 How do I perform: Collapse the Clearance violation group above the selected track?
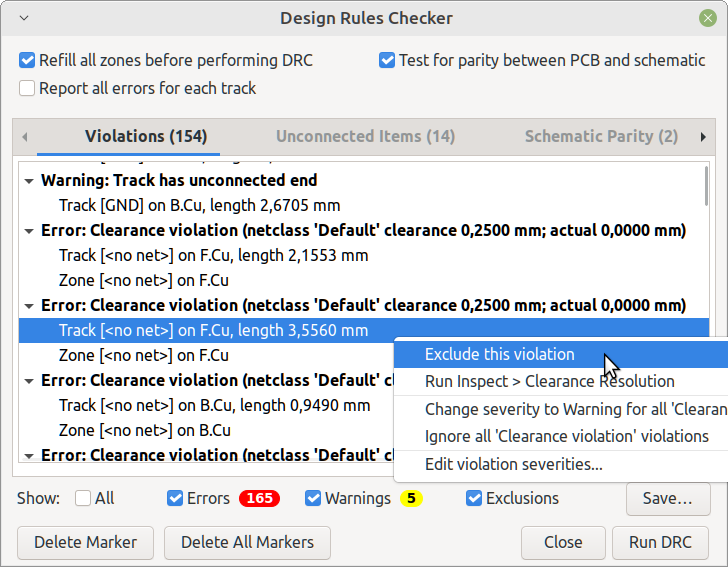29,305
